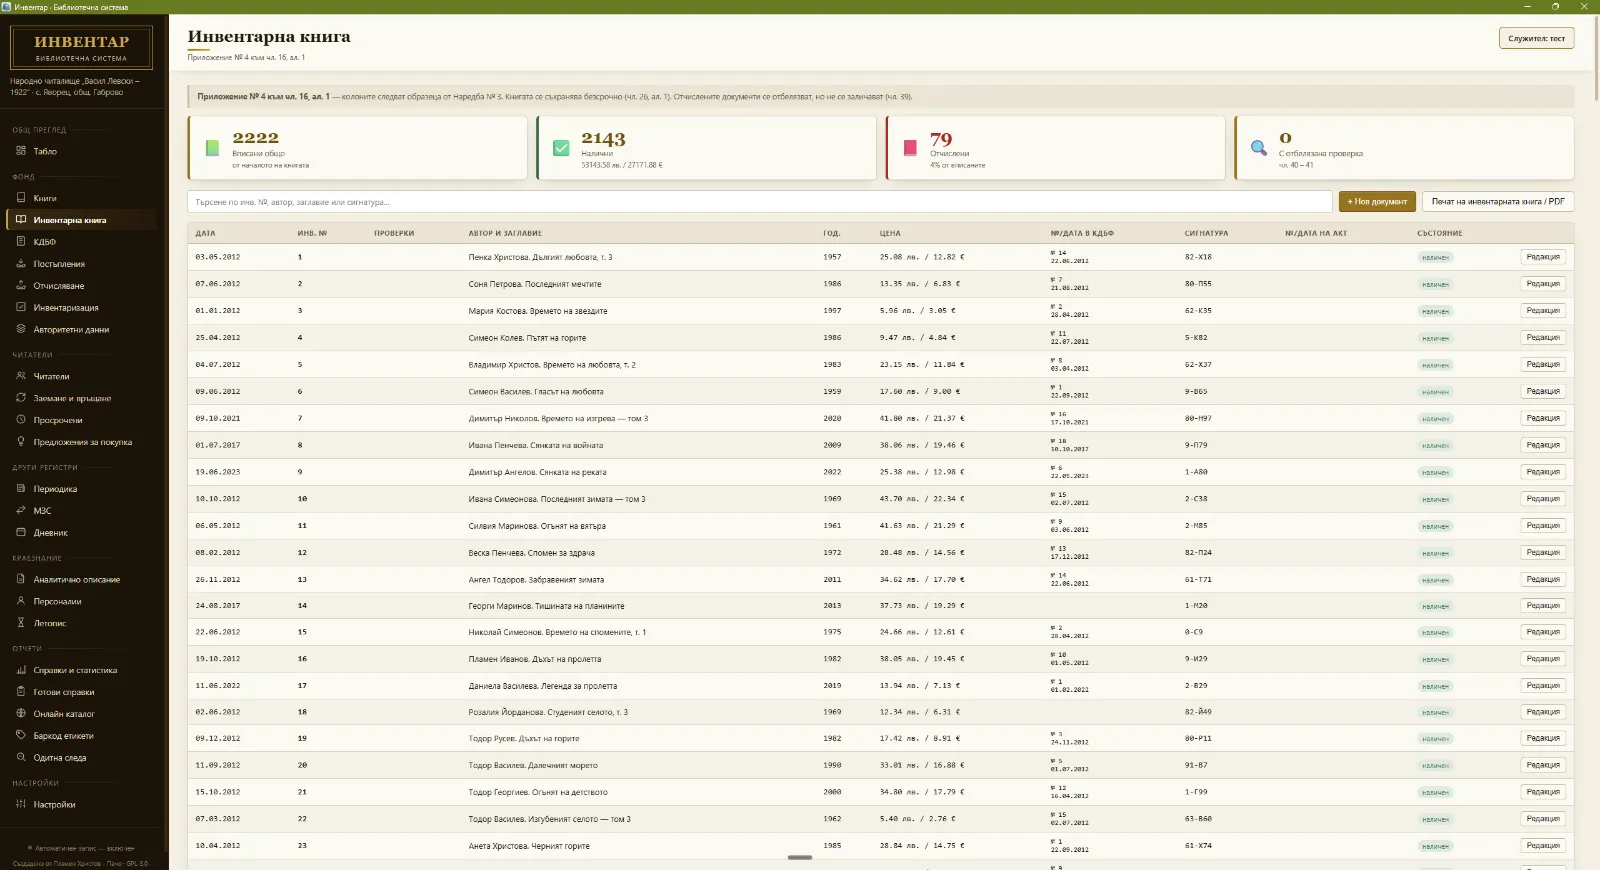This screenshot has height=870, width=1600.
Task: Click the Одитна следа search icon
Action: tap(21, 758)
